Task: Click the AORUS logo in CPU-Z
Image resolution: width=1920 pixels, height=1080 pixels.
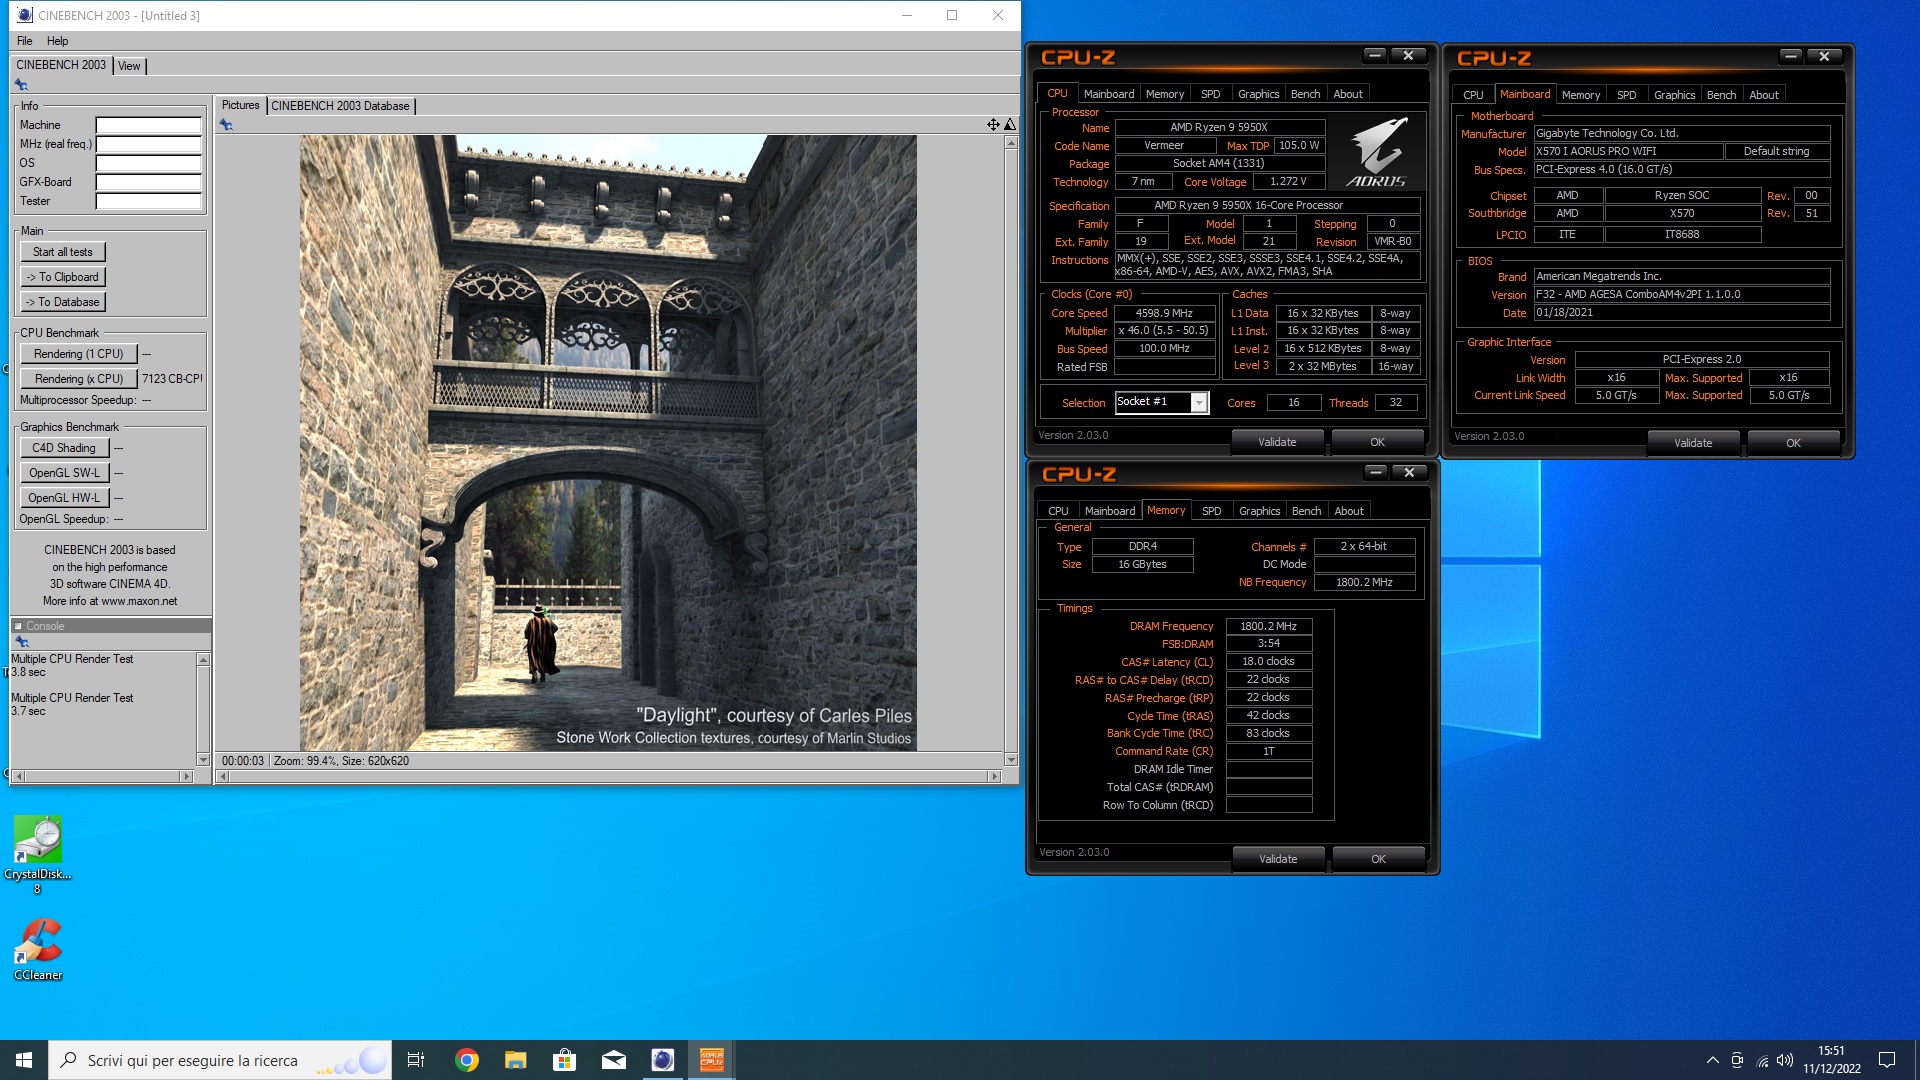Action: 1376,152
